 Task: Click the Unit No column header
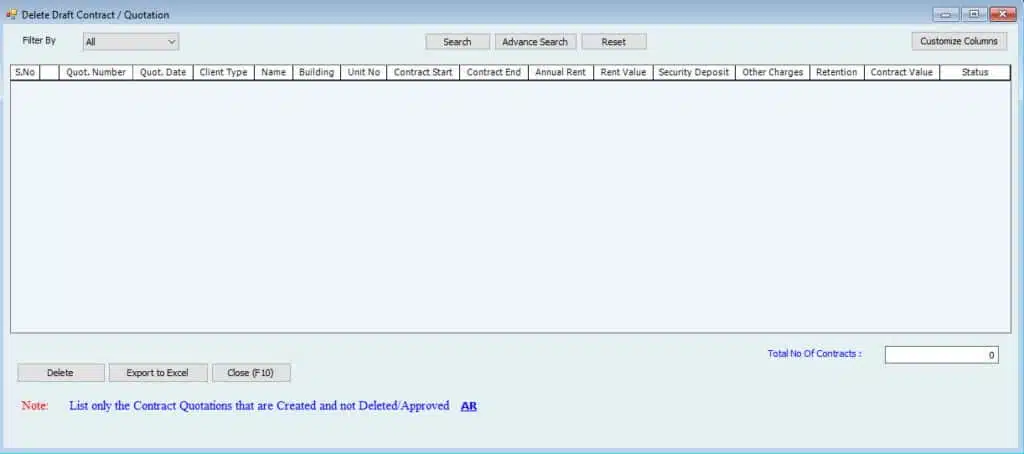[364, 73]
